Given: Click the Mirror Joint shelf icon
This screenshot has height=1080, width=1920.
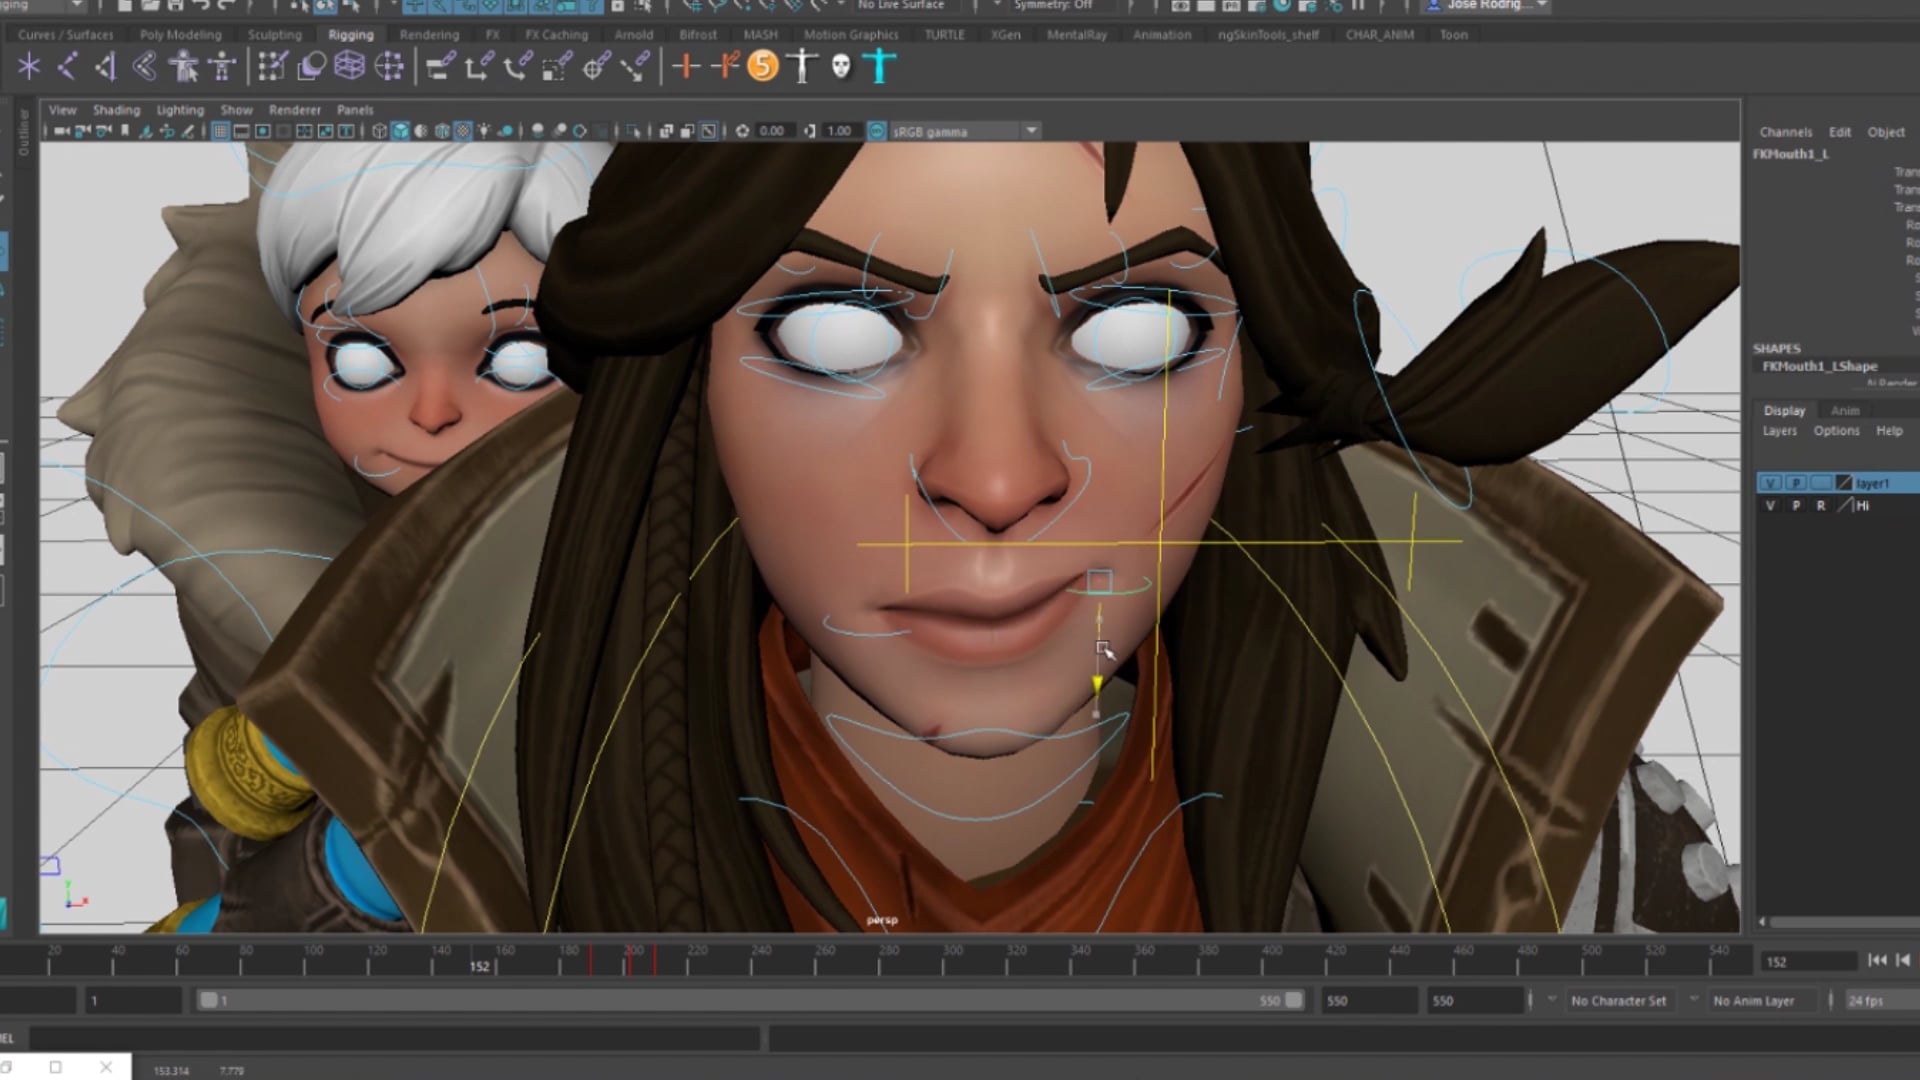Looking at the screenshot, I should coord(105,67).
